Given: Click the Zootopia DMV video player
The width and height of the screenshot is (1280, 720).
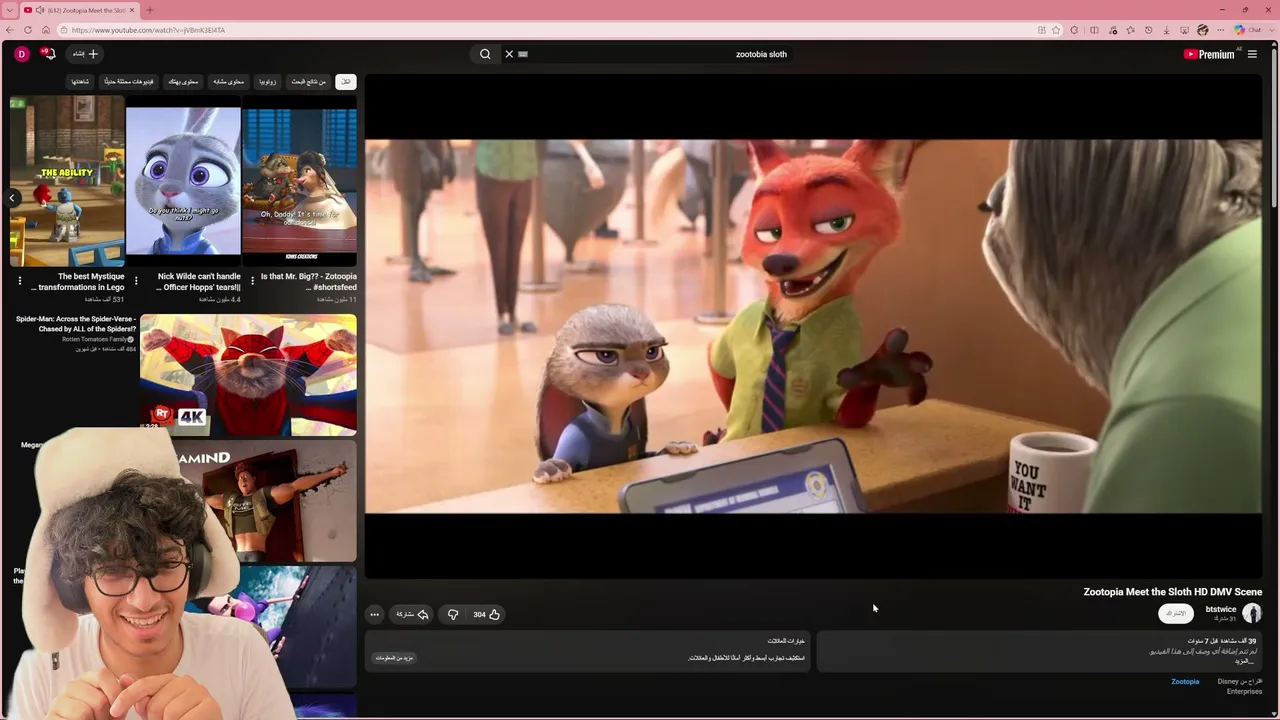Looking at the screenshot, I should tap(813, 326).
